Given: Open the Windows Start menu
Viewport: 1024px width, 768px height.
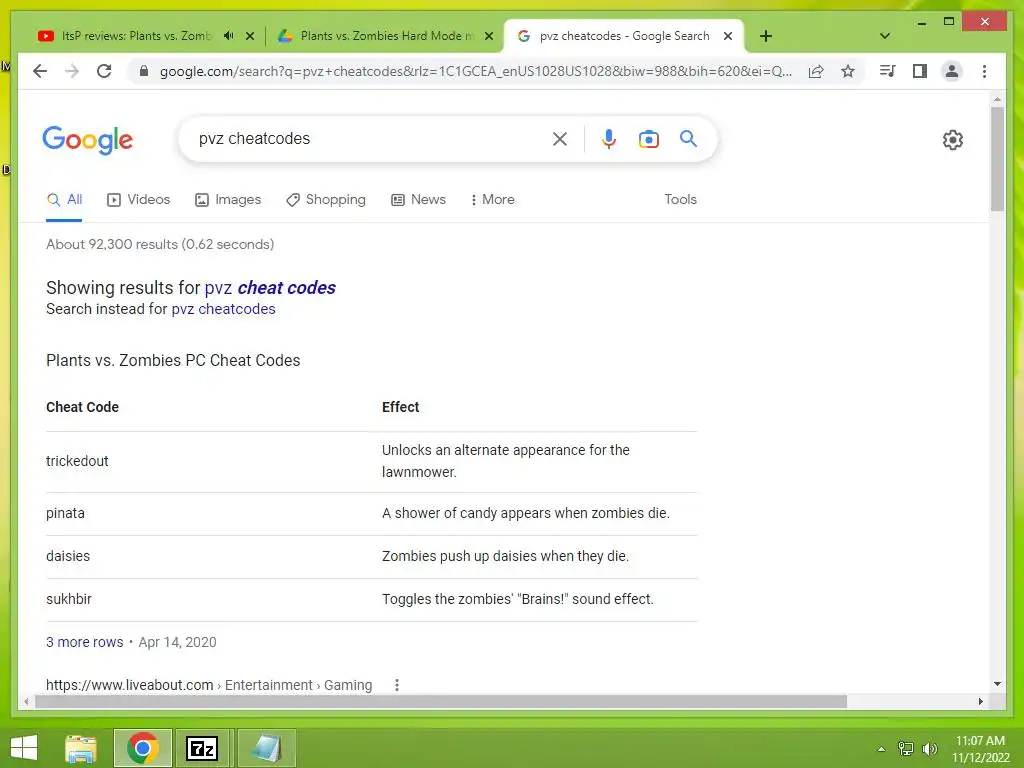Looking at the screenshot, I should click(24, 748).
